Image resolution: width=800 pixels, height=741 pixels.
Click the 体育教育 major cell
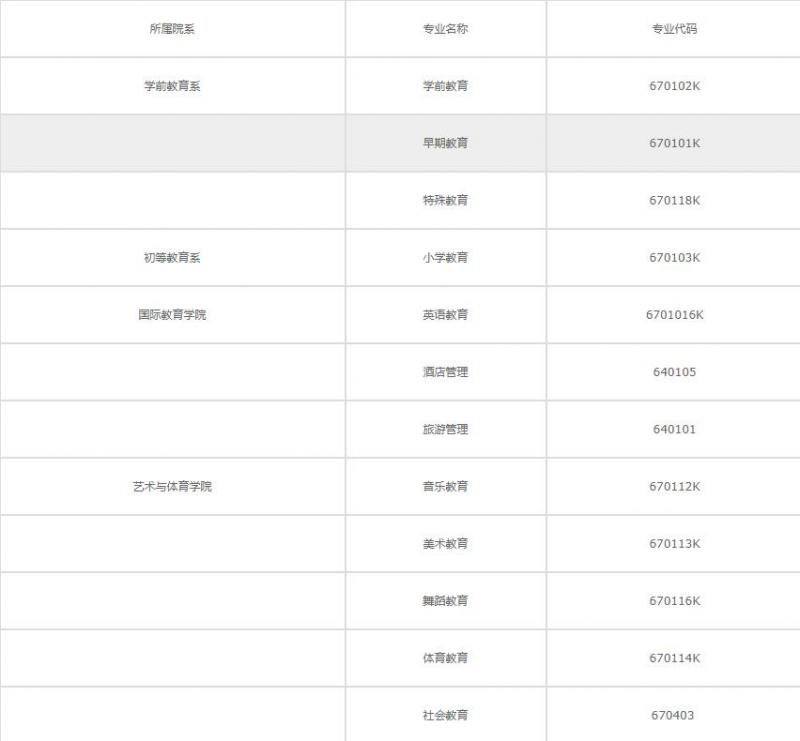tap(445, 658)
